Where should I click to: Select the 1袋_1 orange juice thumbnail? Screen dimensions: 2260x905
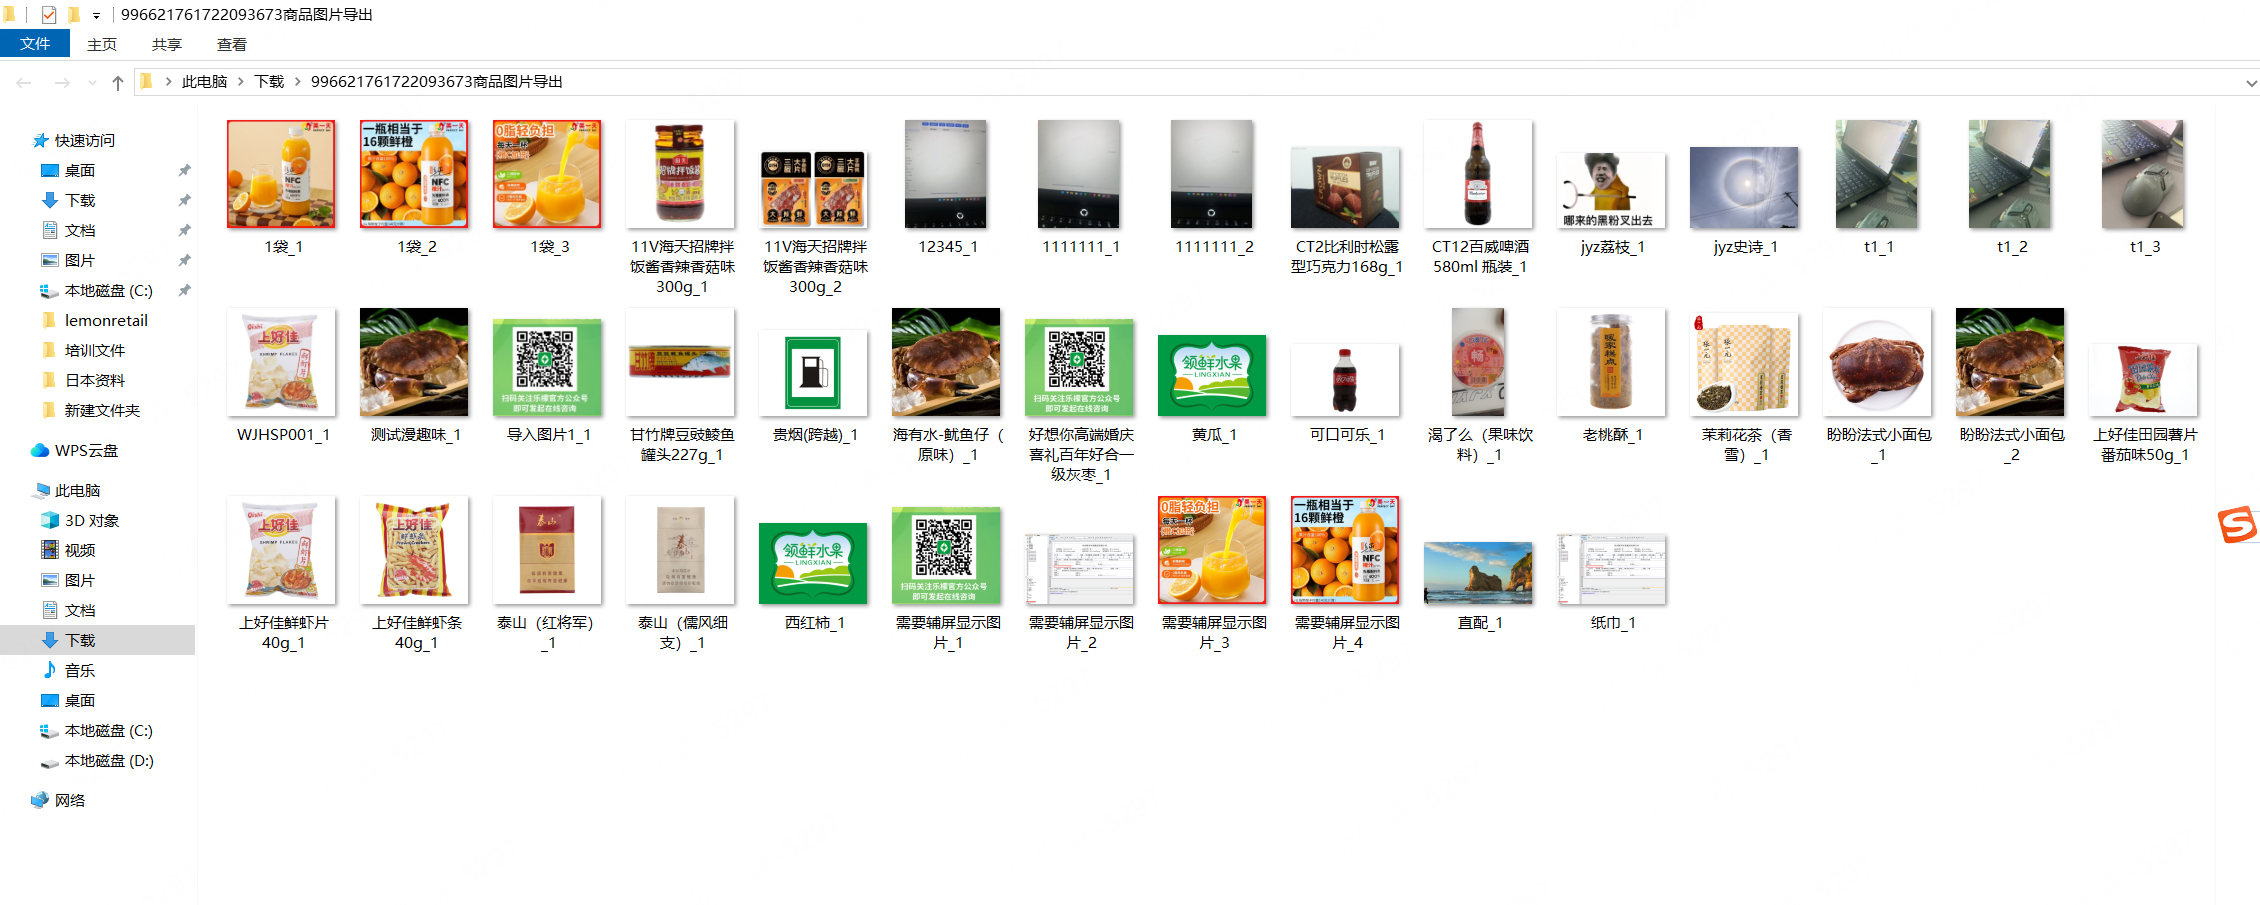coord(281,174)
